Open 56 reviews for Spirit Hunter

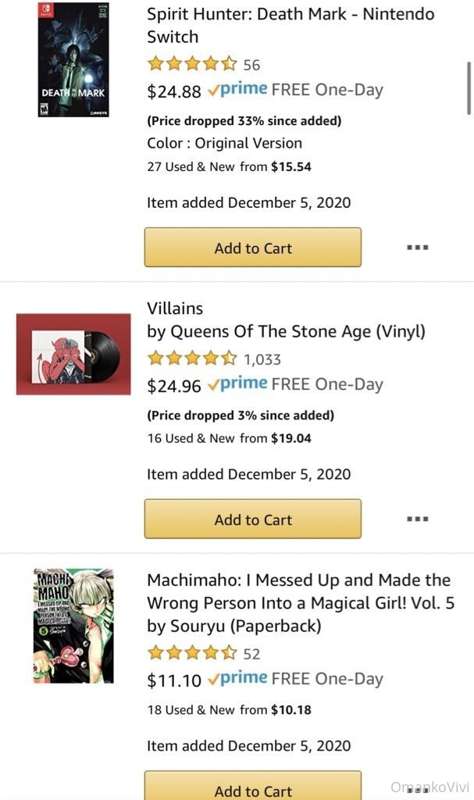pos(252,65)
